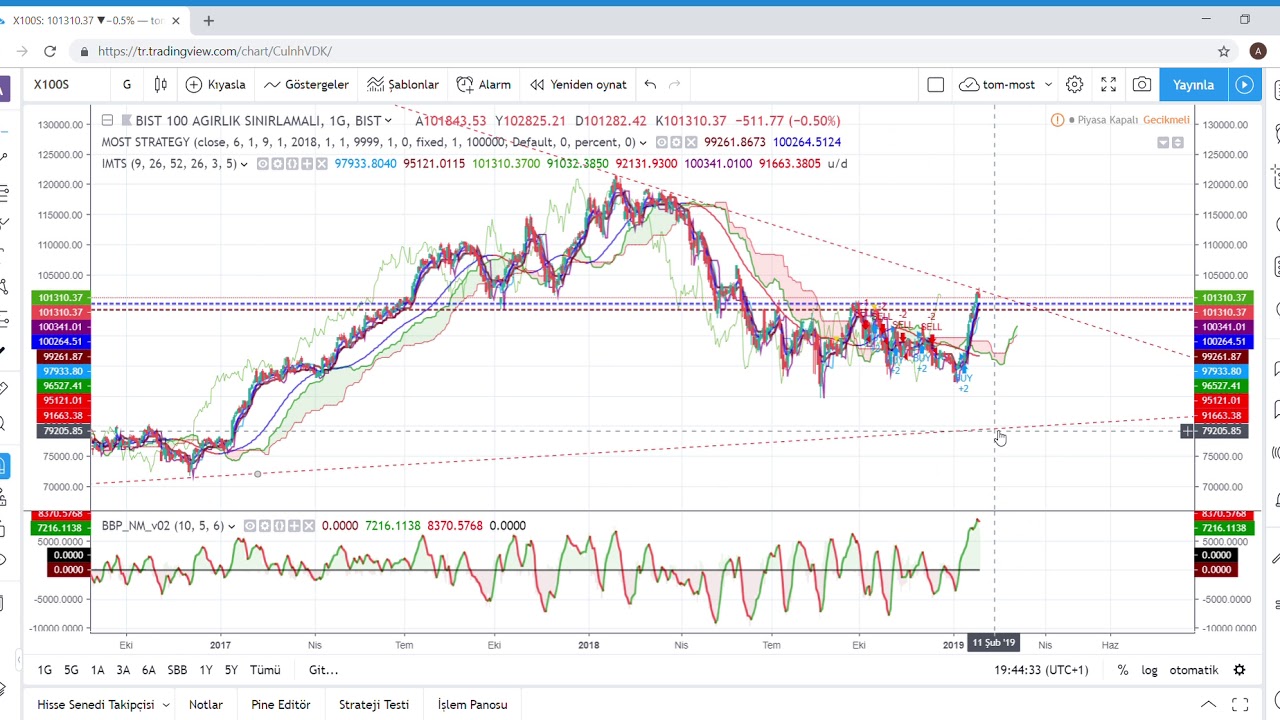Open BBP_NM_v02 settings gear
The height and width of the screenshot is (720, 1280).
point(266,526)
